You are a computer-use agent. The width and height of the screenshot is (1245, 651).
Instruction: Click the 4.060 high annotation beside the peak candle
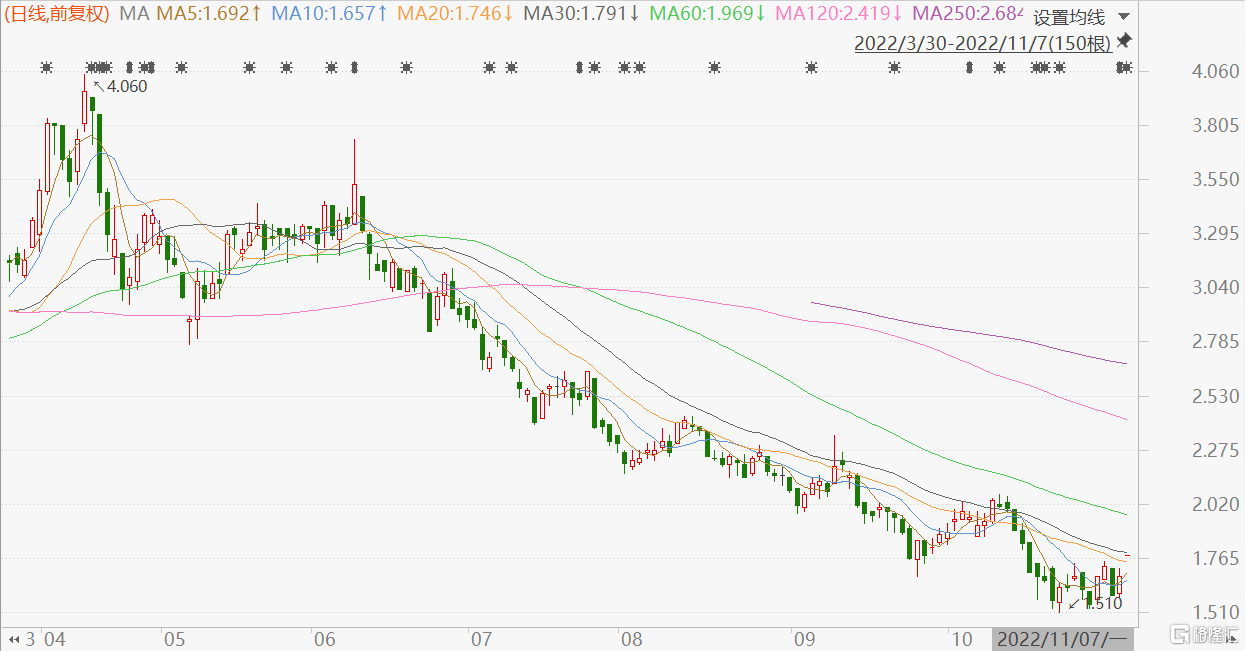click(126, 87)
